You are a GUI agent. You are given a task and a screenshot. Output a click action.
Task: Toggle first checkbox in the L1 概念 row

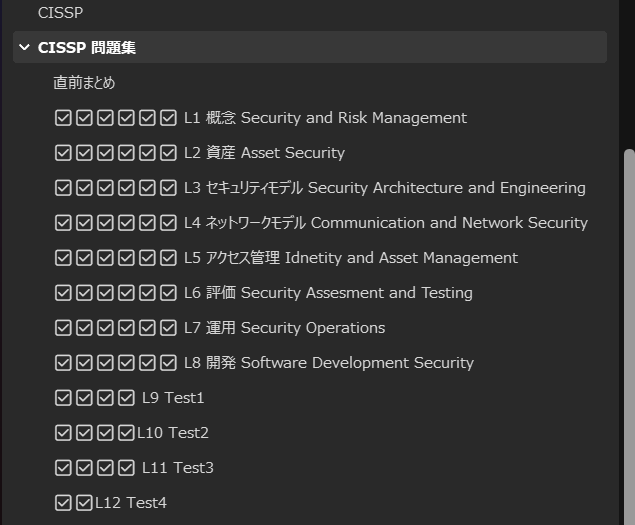click(x=63, y=118)
